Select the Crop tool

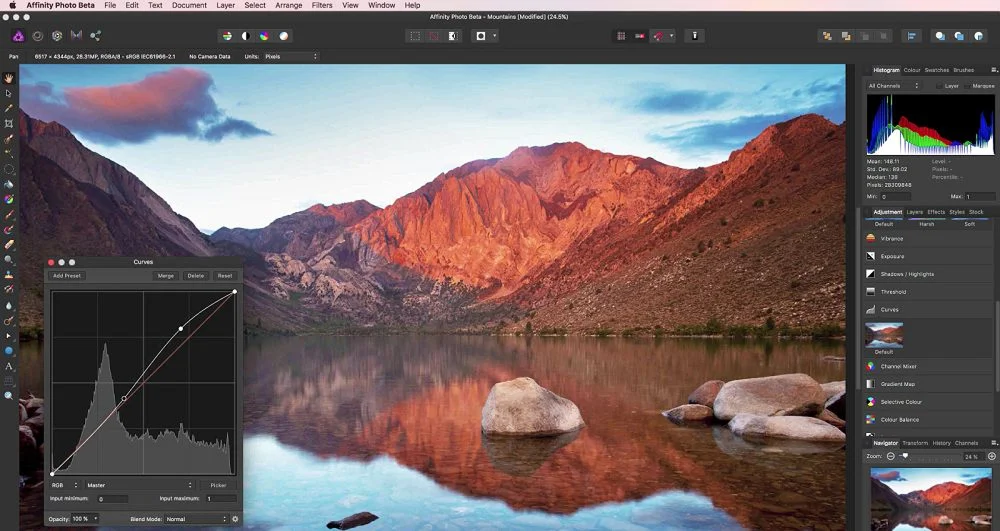pos(9,124)
